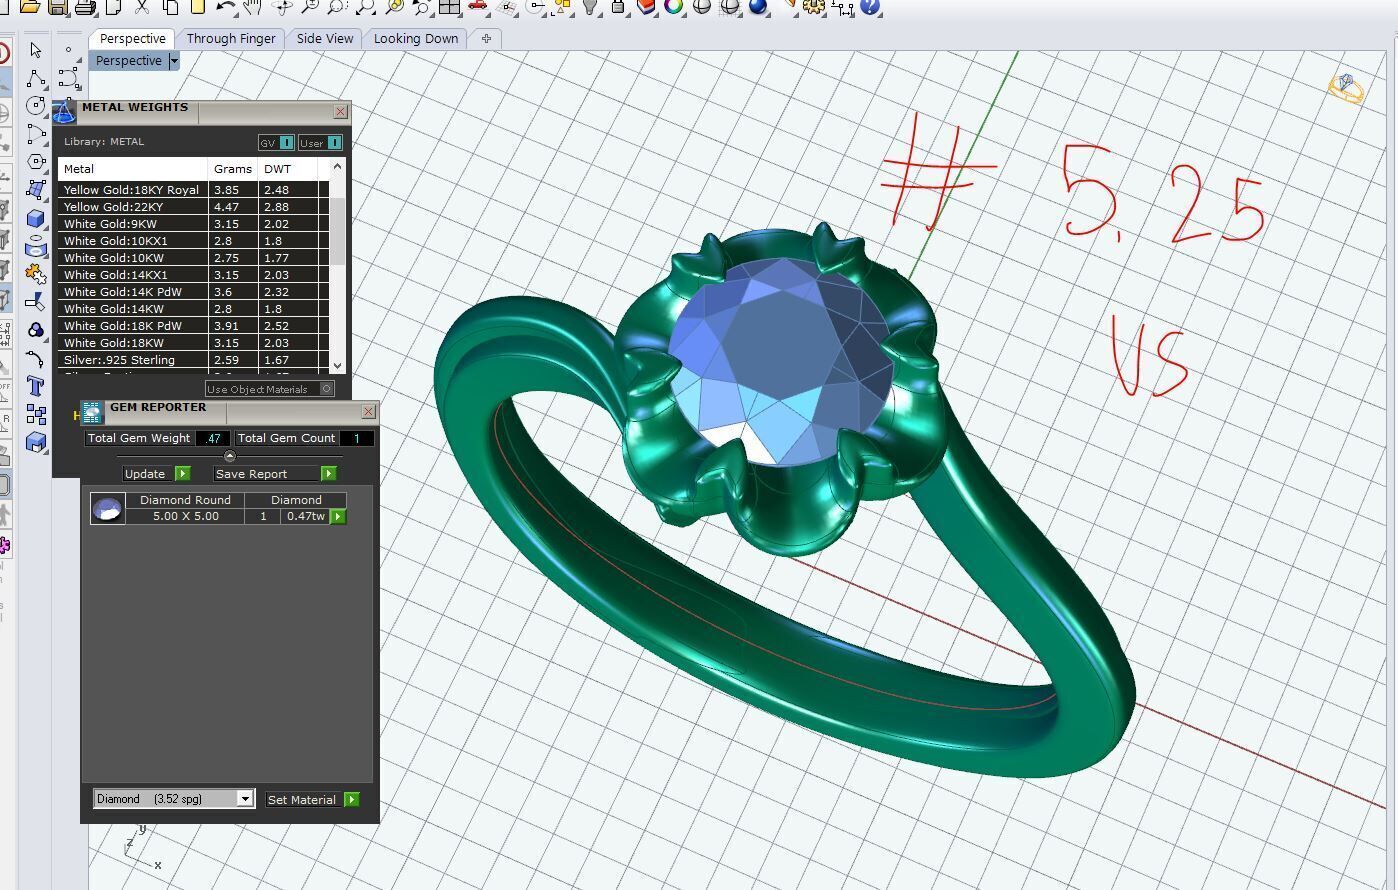Click the green arrow beside Update
This screenshot has width=1398, height=890.
pyautogui.click(x=182, y=473)
